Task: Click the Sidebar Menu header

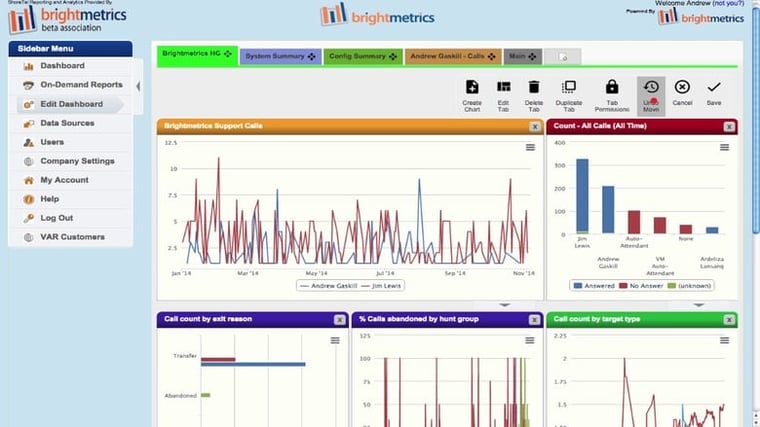Action: coord(70,48)
